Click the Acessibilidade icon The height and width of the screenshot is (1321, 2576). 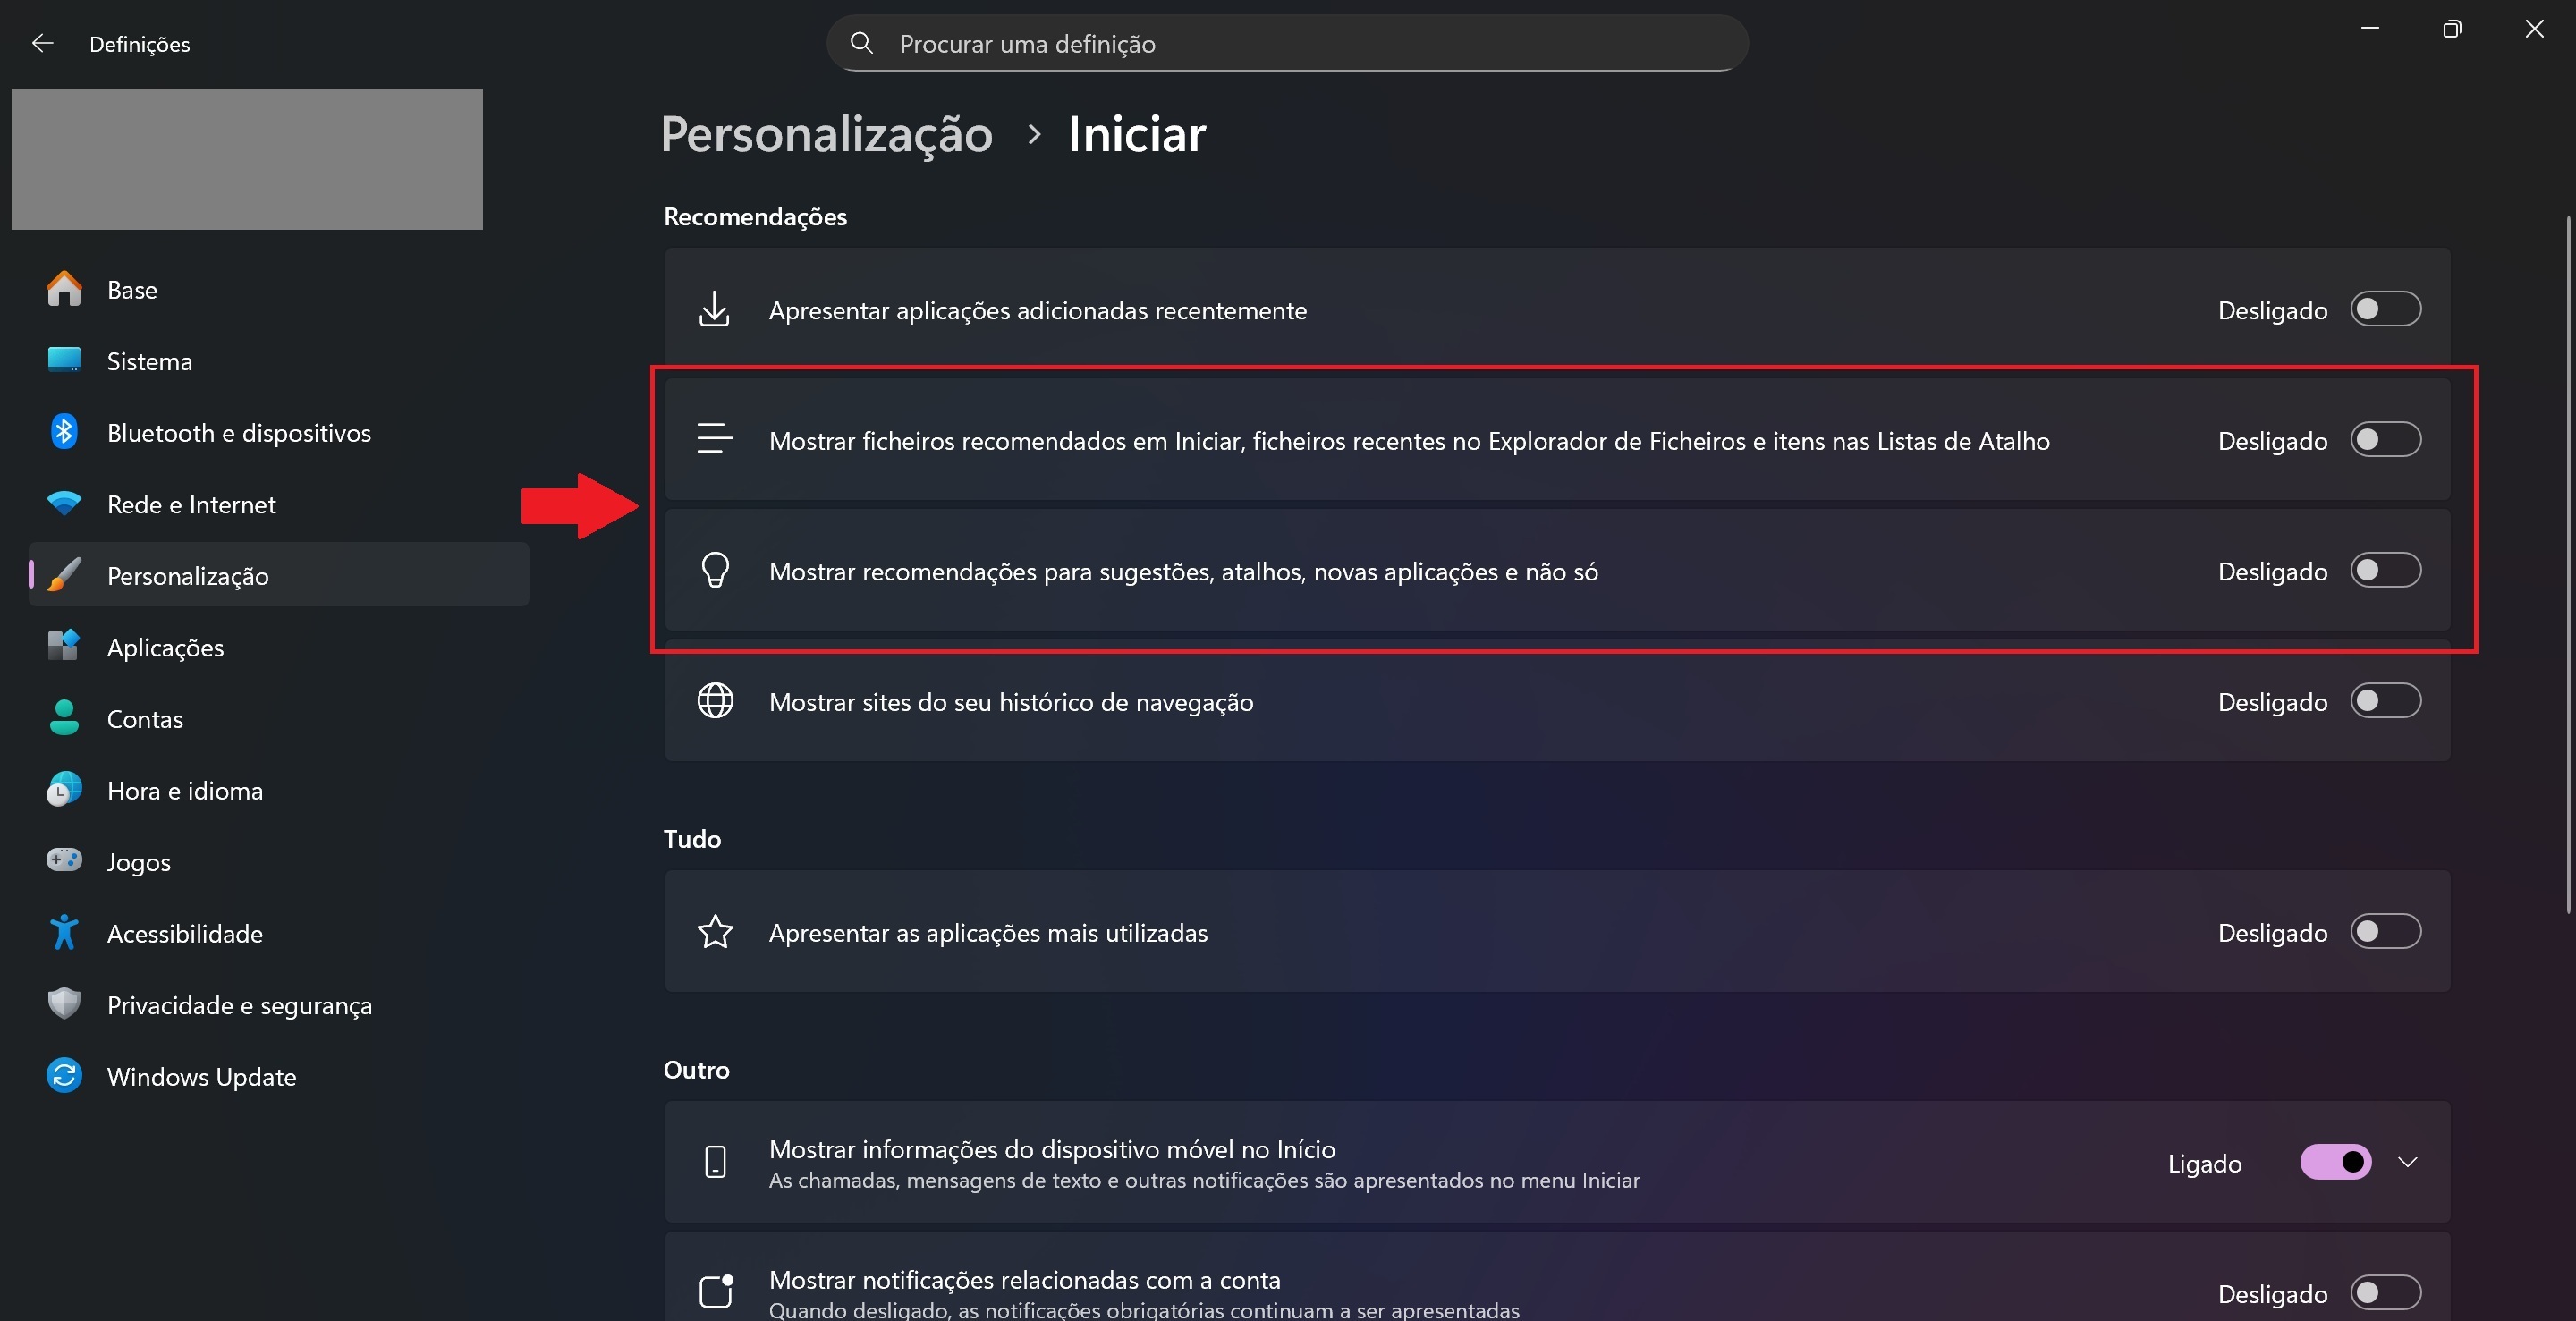tap(64, 932)
